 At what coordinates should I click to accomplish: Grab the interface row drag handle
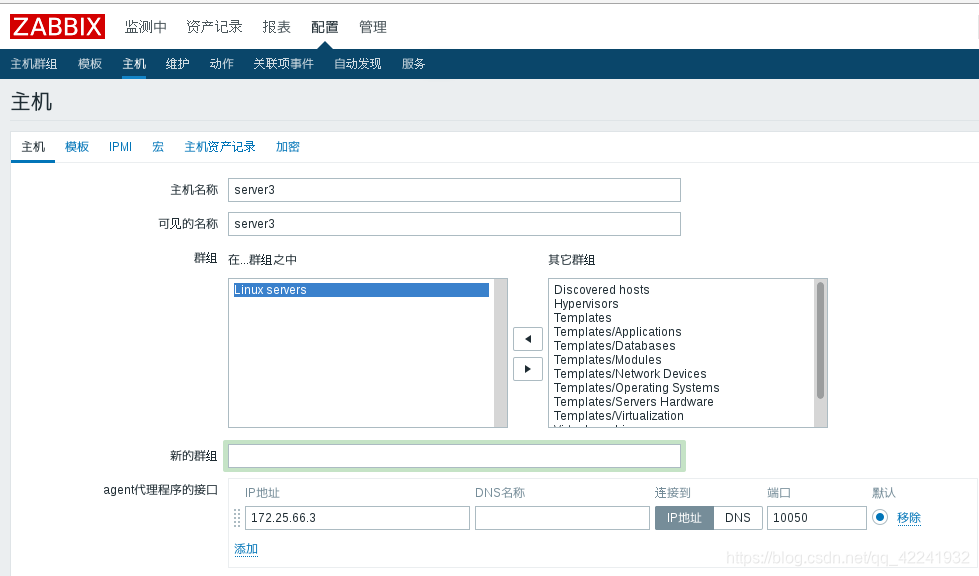237,518
